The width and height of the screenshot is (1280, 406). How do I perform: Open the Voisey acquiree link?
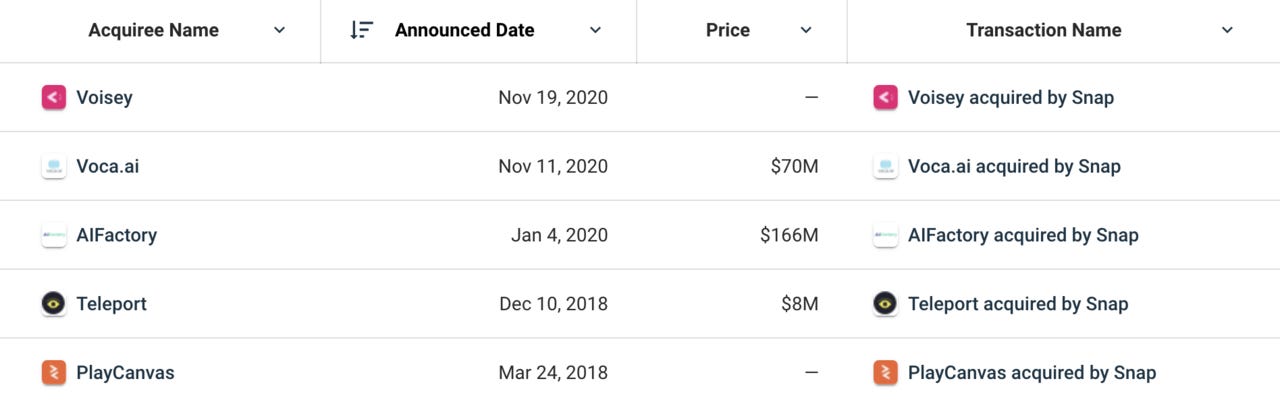point(104,97)
